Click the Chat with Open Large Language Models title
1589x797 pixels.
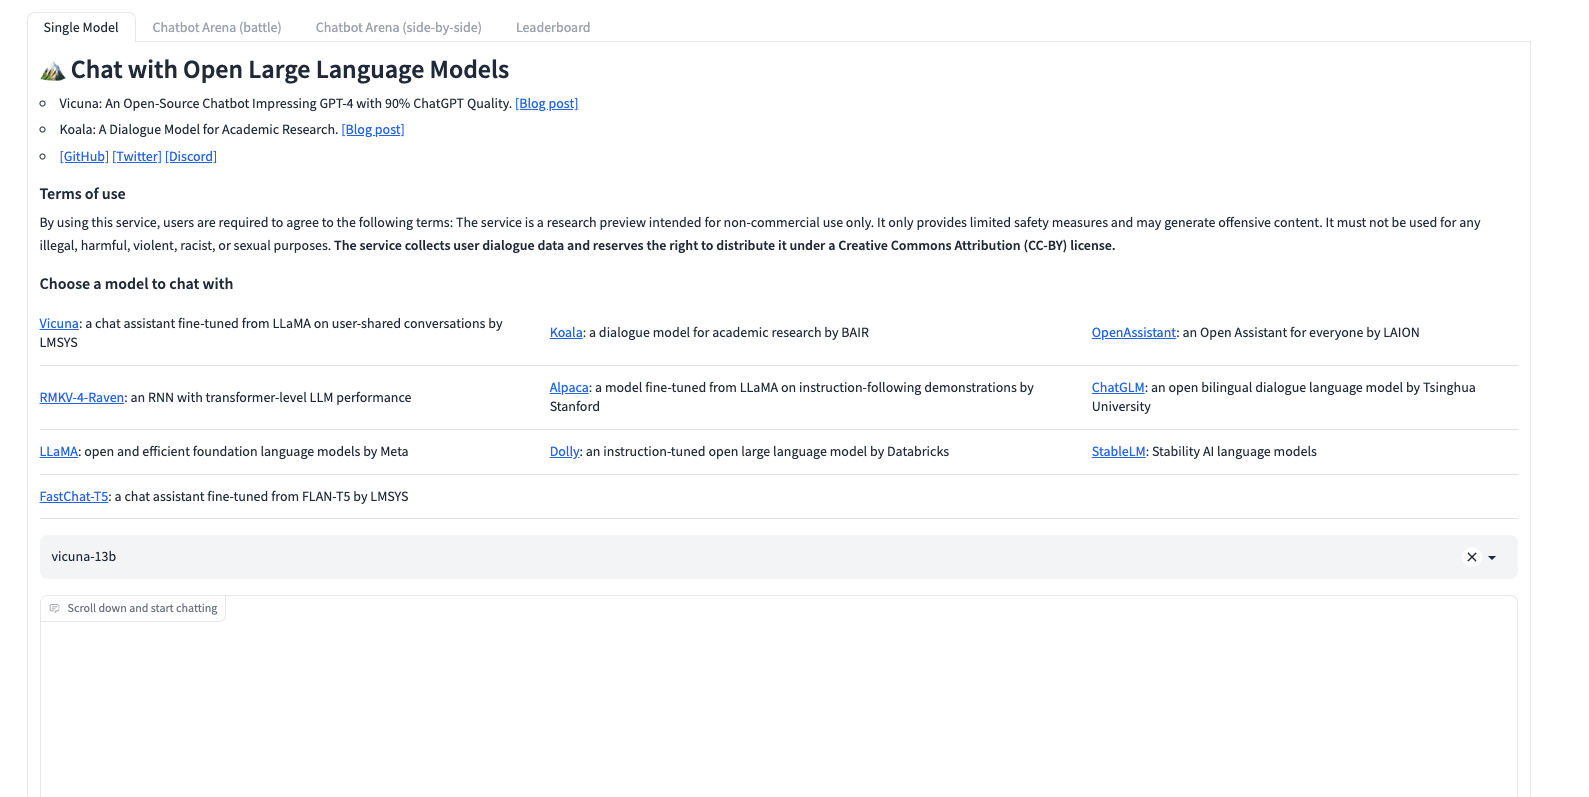[x=290, y=70]
